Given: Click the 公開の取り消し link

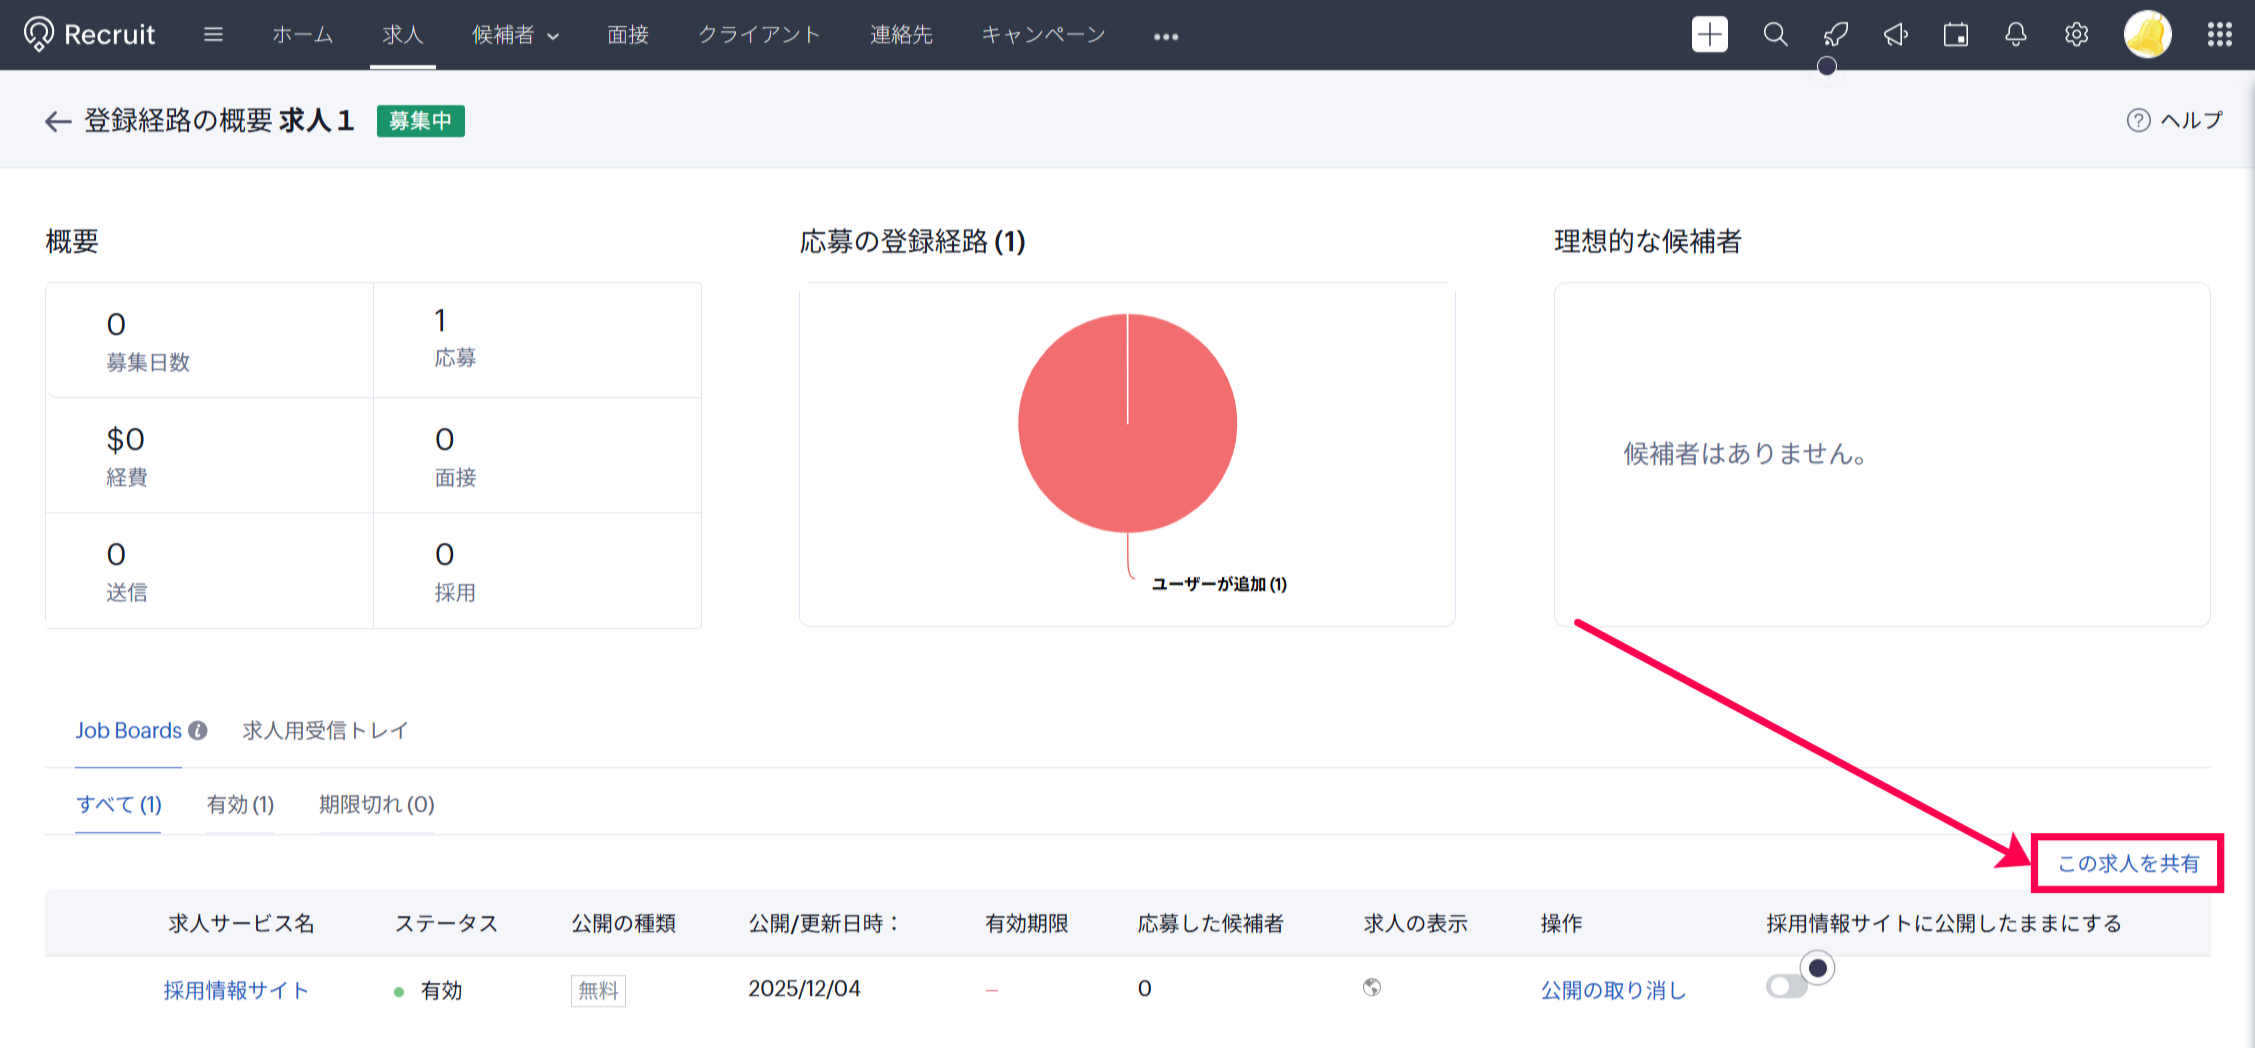Looking at the screenshot, I should coord(1613,990).
